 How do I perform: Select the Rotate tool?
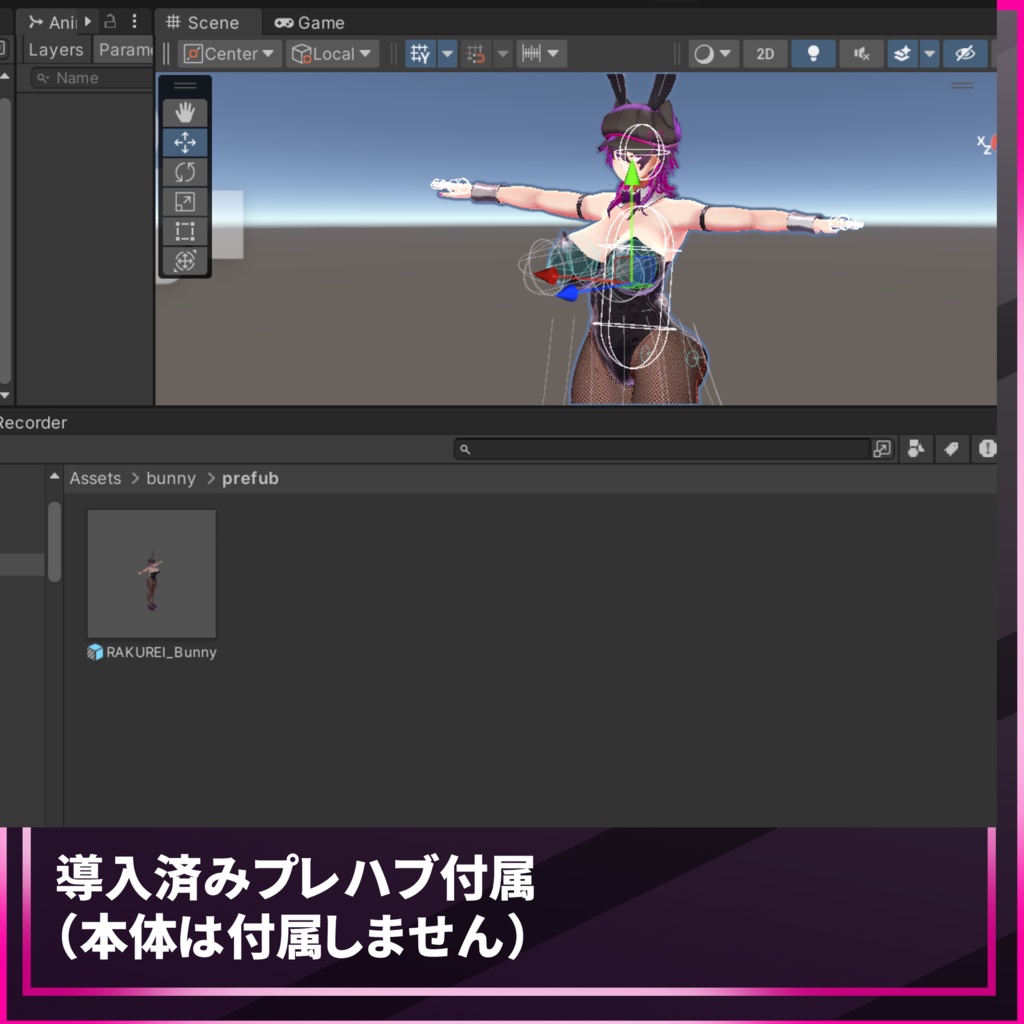[x=184, y=172]
